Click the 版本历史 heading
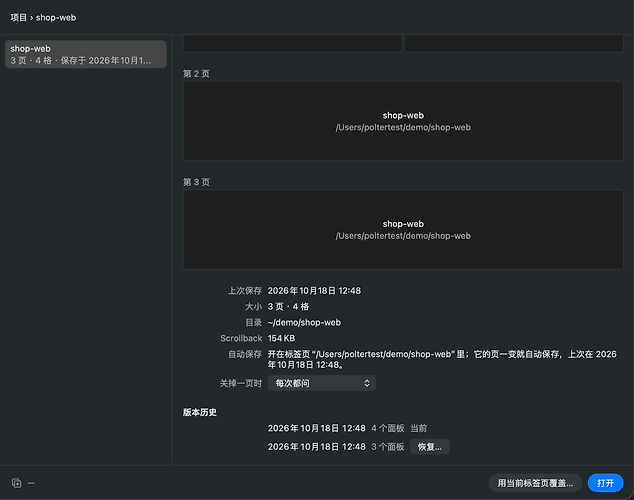The width and height of the screenshot is (634, 500). [x=200, y=412]
